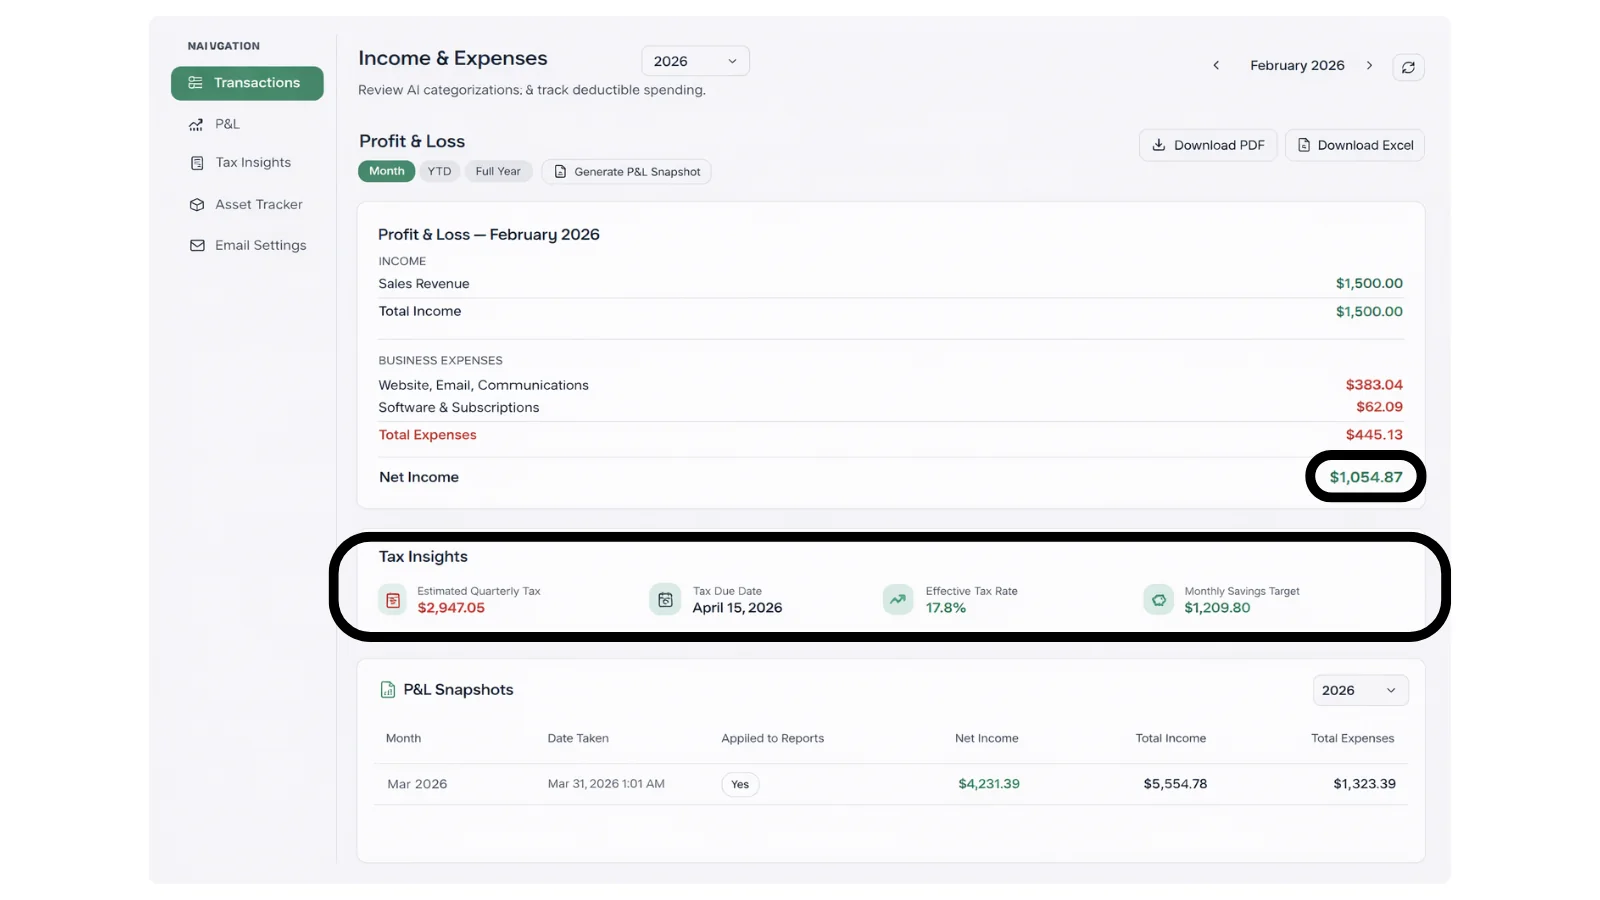This screenshot has width=1600, height=900.
Task: Click the $5,554.78 total income value
Action: click(1175, 784)
